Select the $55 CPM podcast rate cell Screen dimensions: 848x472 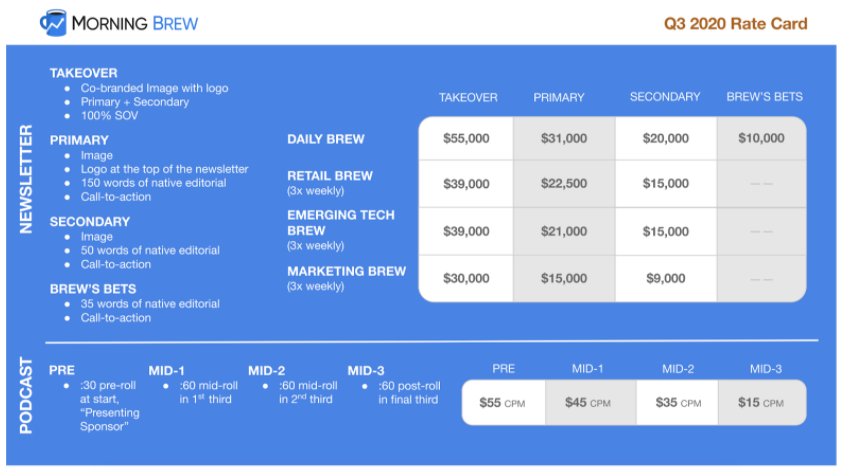(x=503, y=403)
